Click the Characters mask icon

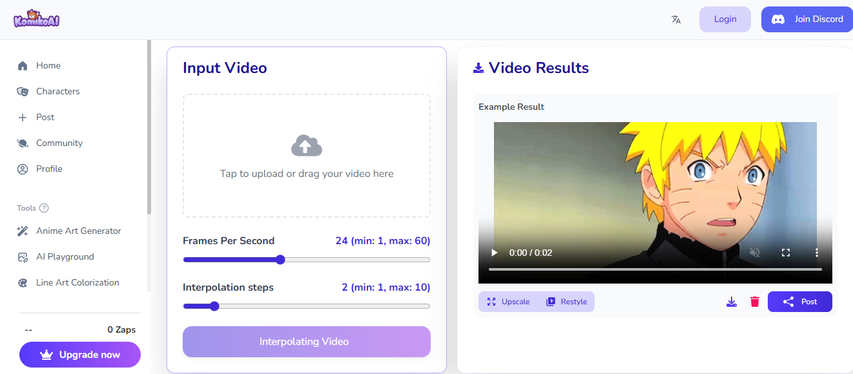[22, 91]
